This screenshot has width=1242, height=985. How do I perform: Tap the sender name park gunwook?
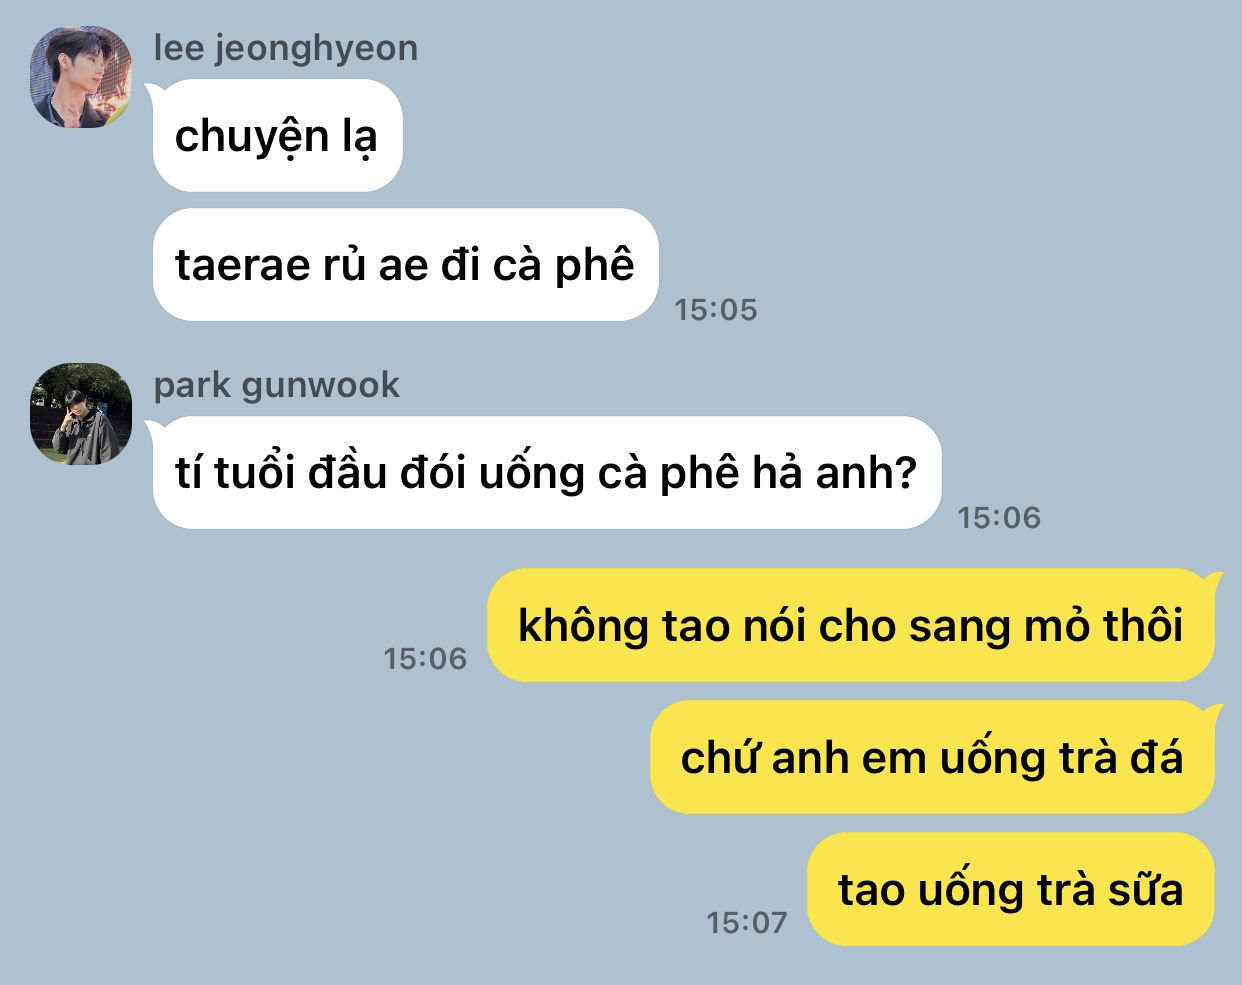pyautogui.click(x=277, y=385)
